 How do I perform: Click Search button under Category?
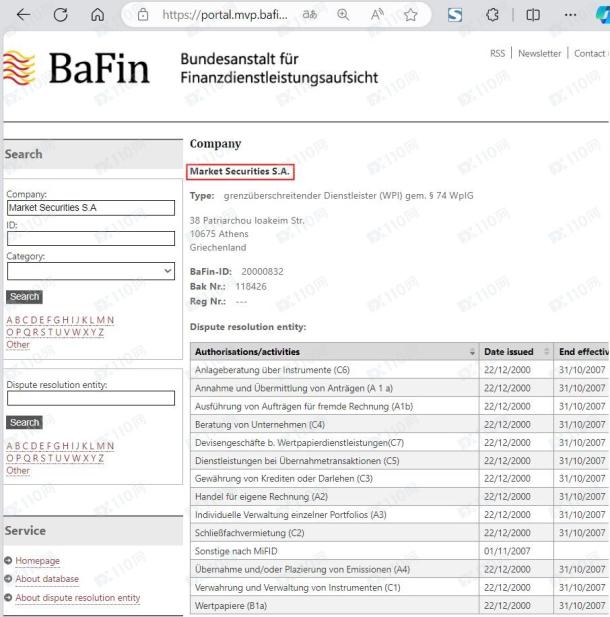point(24,297)
